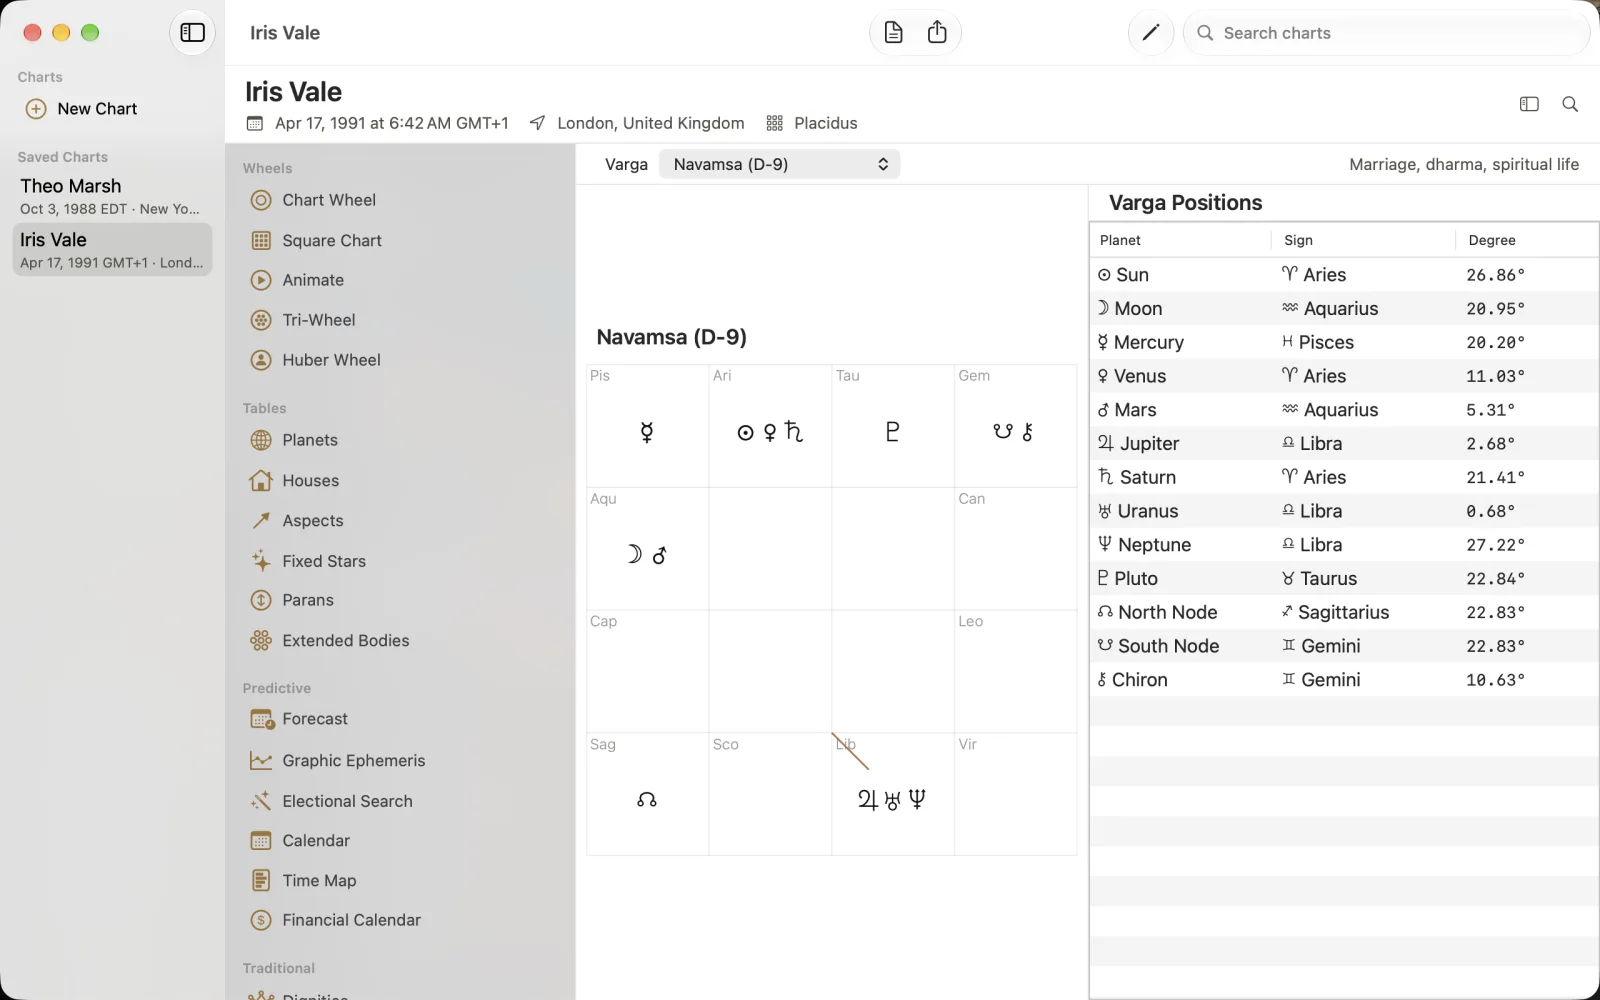The height and width of the screenshot is (1000, 1600).
Task: Select Iris Vale saved chart
Action: [x=112, y=250]
